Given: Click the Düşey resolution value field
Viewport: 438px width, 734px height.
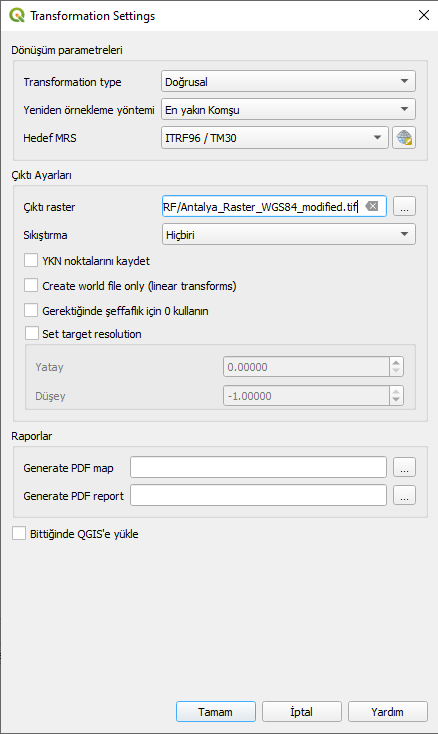Looking at the screenshot, I should [x=306, y=396].
